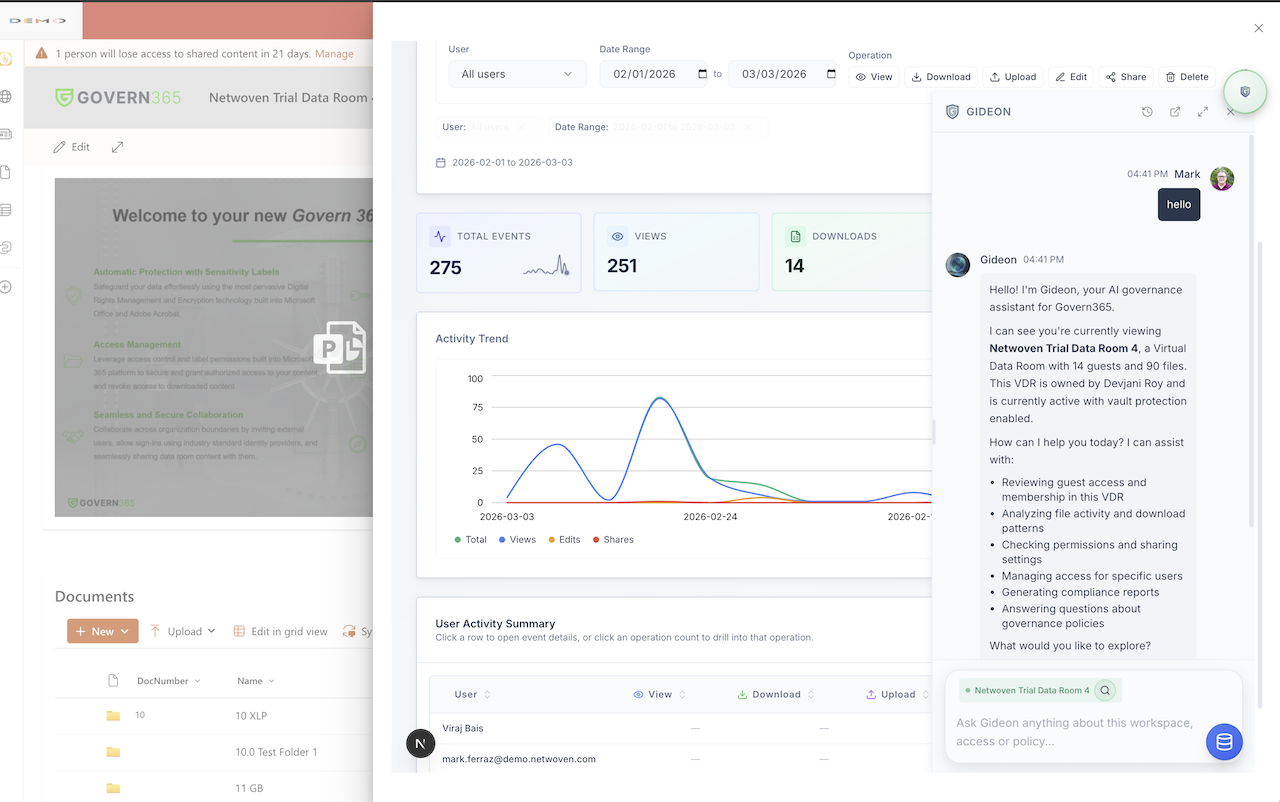Toggle Views series in chart legend
Image resolution: width=1280 pixels, height=802 pixels.
(516, 539)
